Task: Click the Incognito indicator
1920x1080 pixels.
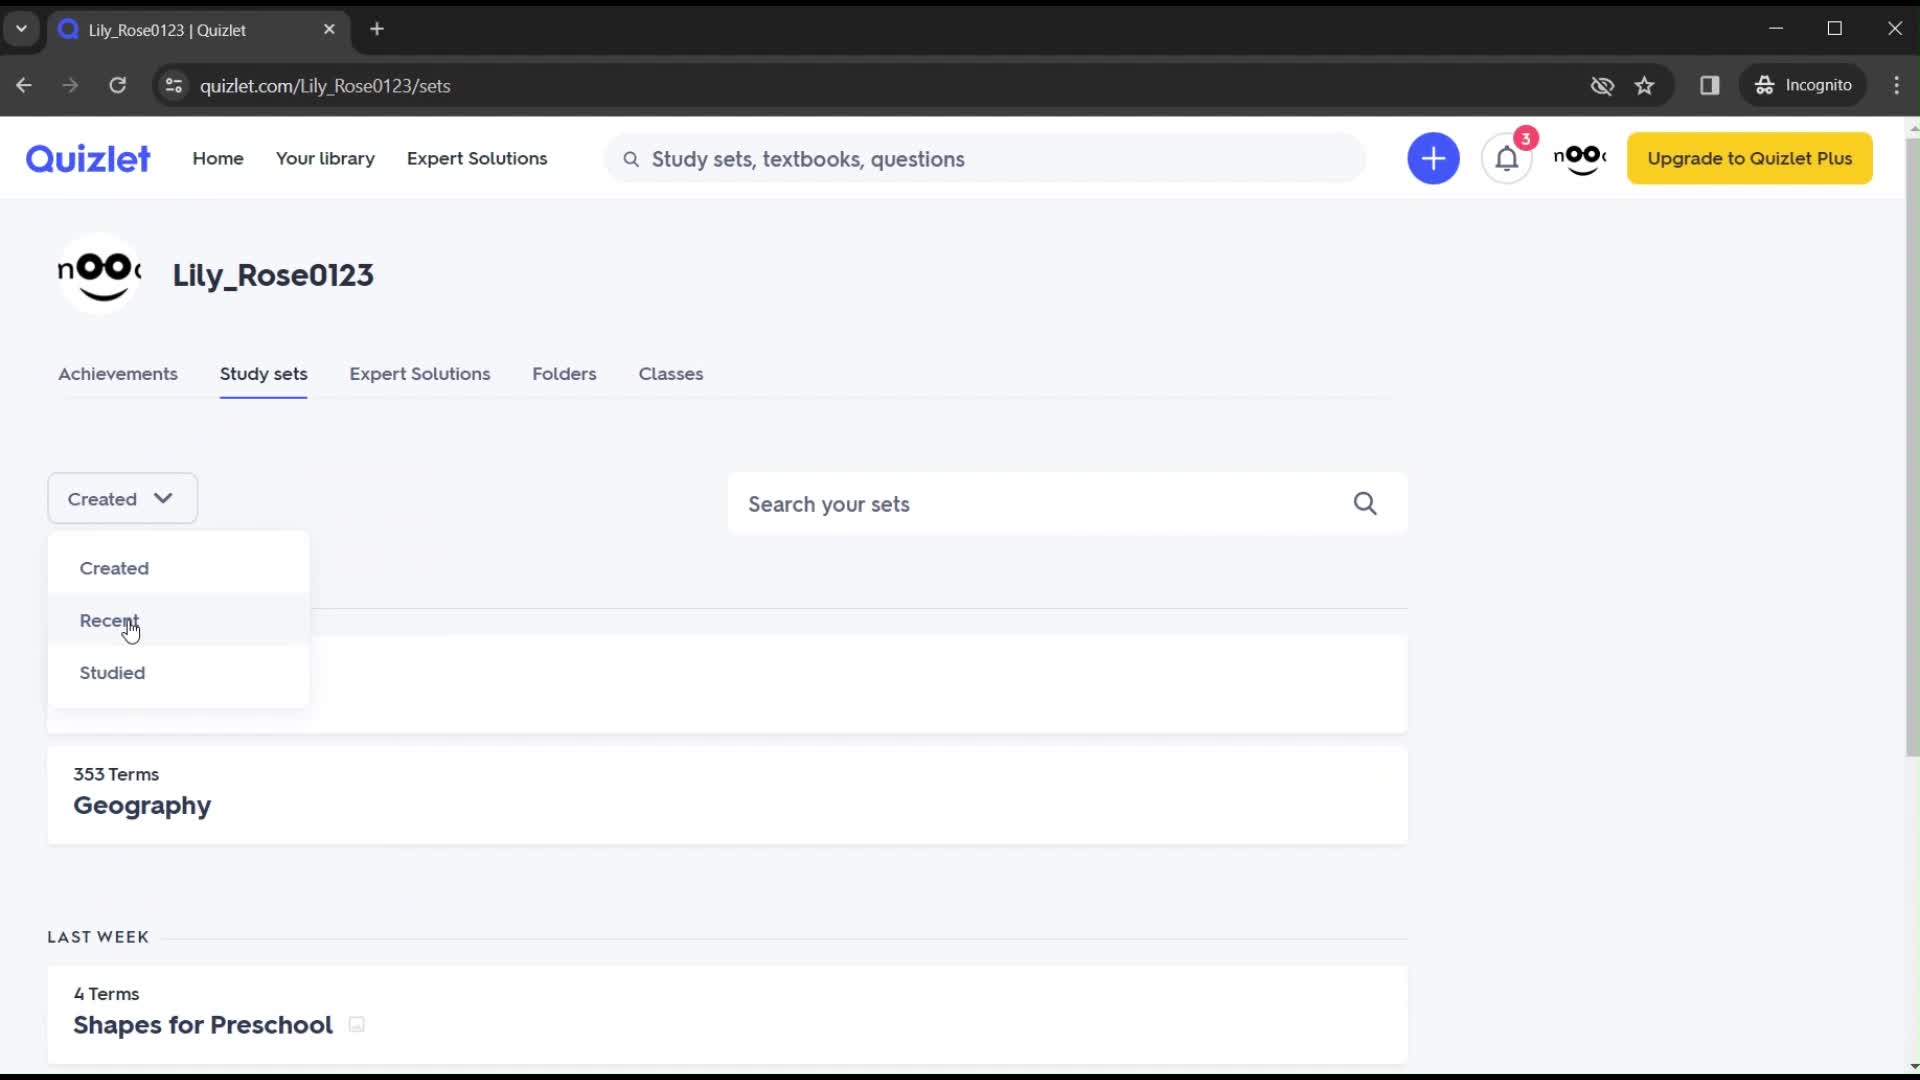Action: pos(1804,86)
